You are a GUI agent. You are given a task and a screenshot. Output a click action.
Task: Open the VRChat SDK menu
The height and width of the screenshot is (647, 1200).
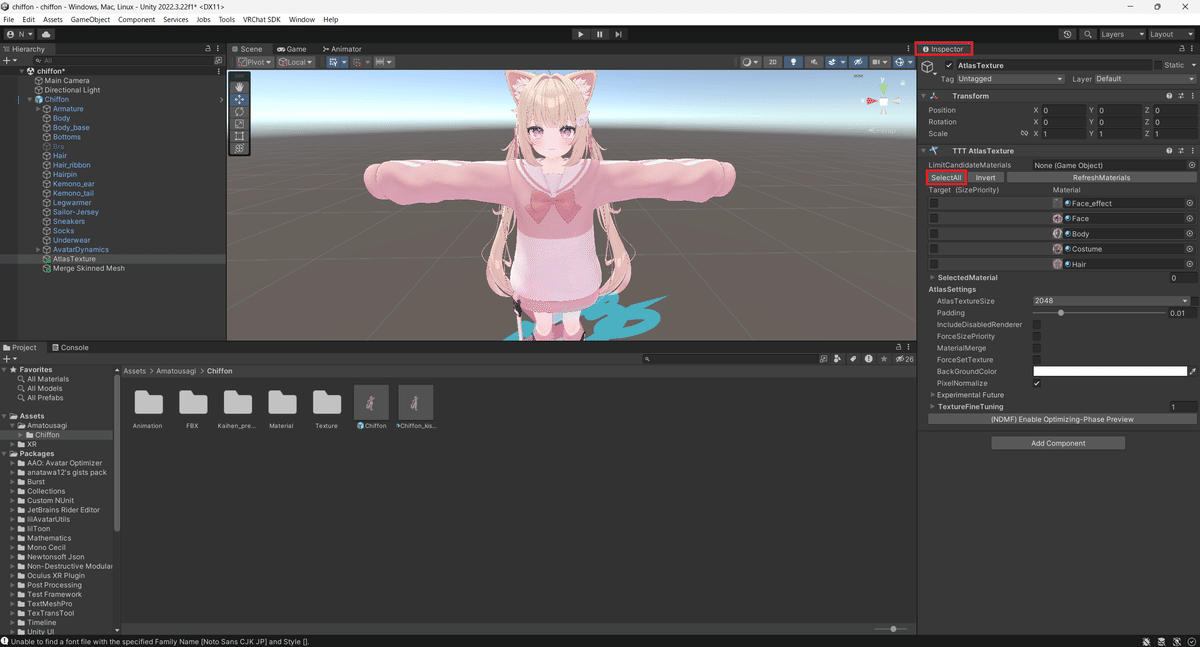coord(262,20)
